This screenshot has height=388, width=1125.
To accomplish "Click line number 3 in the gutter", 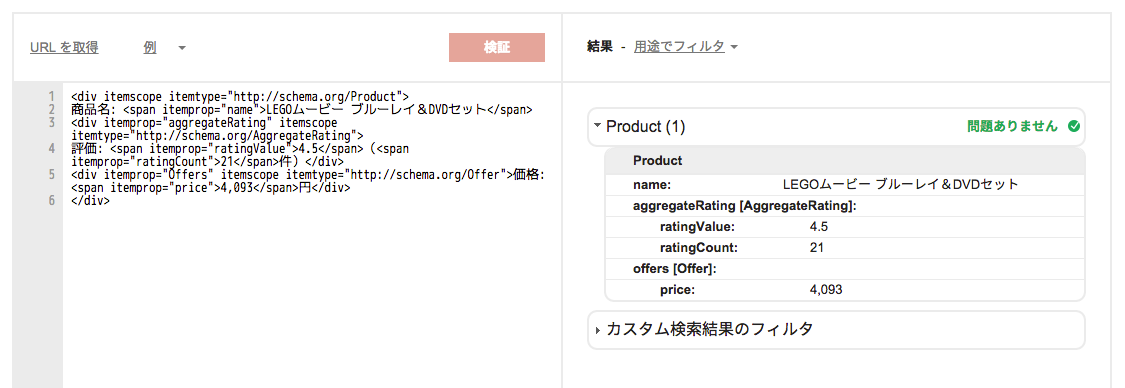I will tap(52, 123).
